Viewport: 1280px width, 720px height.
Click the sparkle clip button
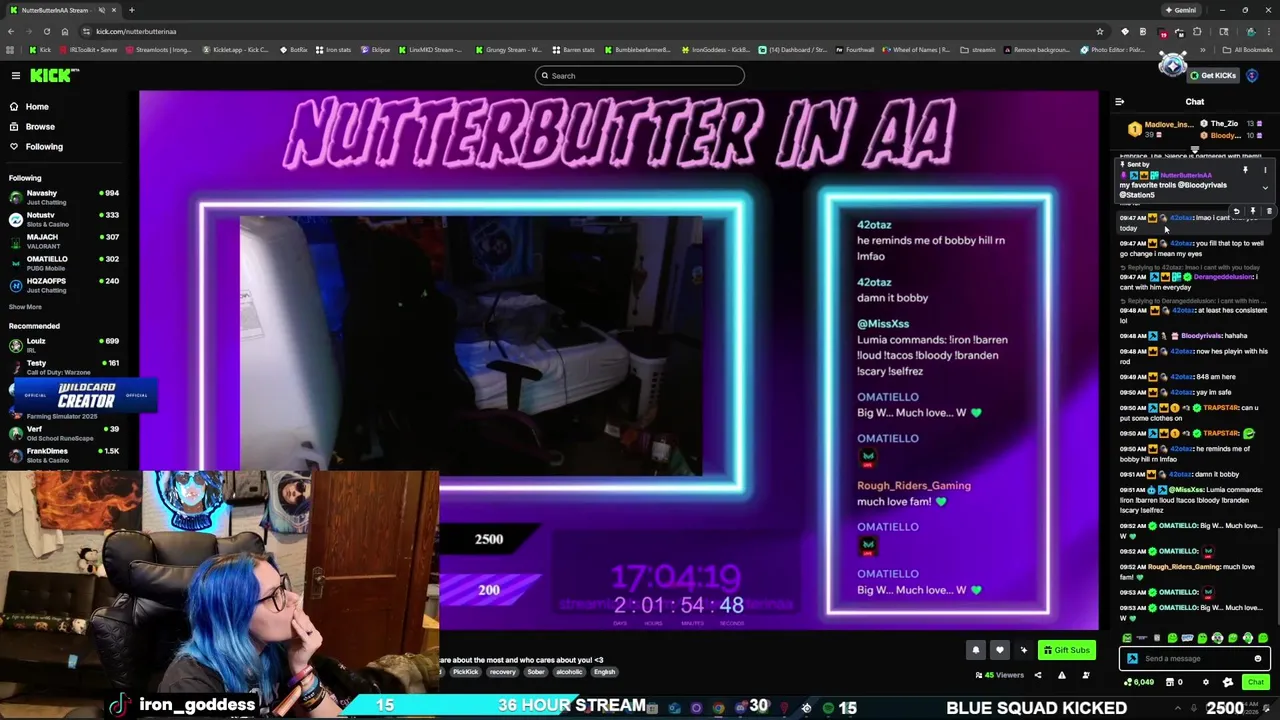[1024, 650]
